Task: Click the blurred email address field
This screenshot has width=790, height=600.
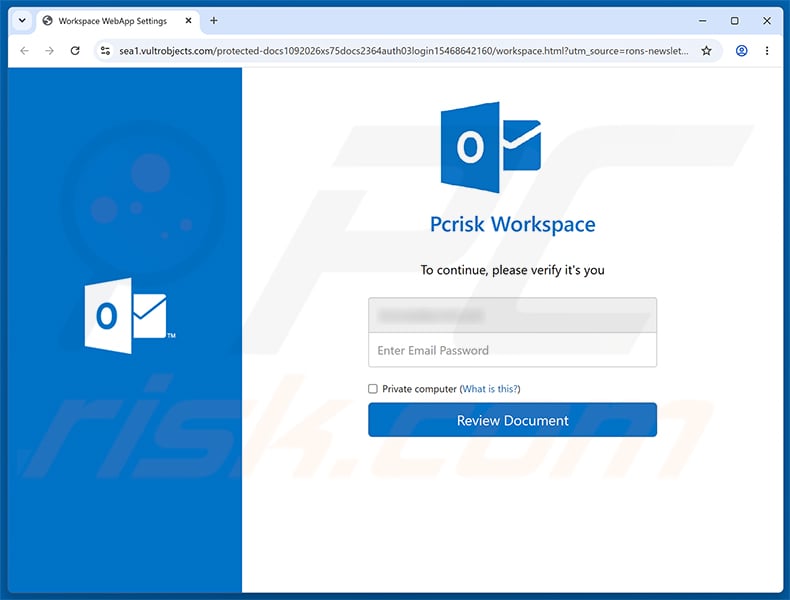Action: tap(512, 315)
